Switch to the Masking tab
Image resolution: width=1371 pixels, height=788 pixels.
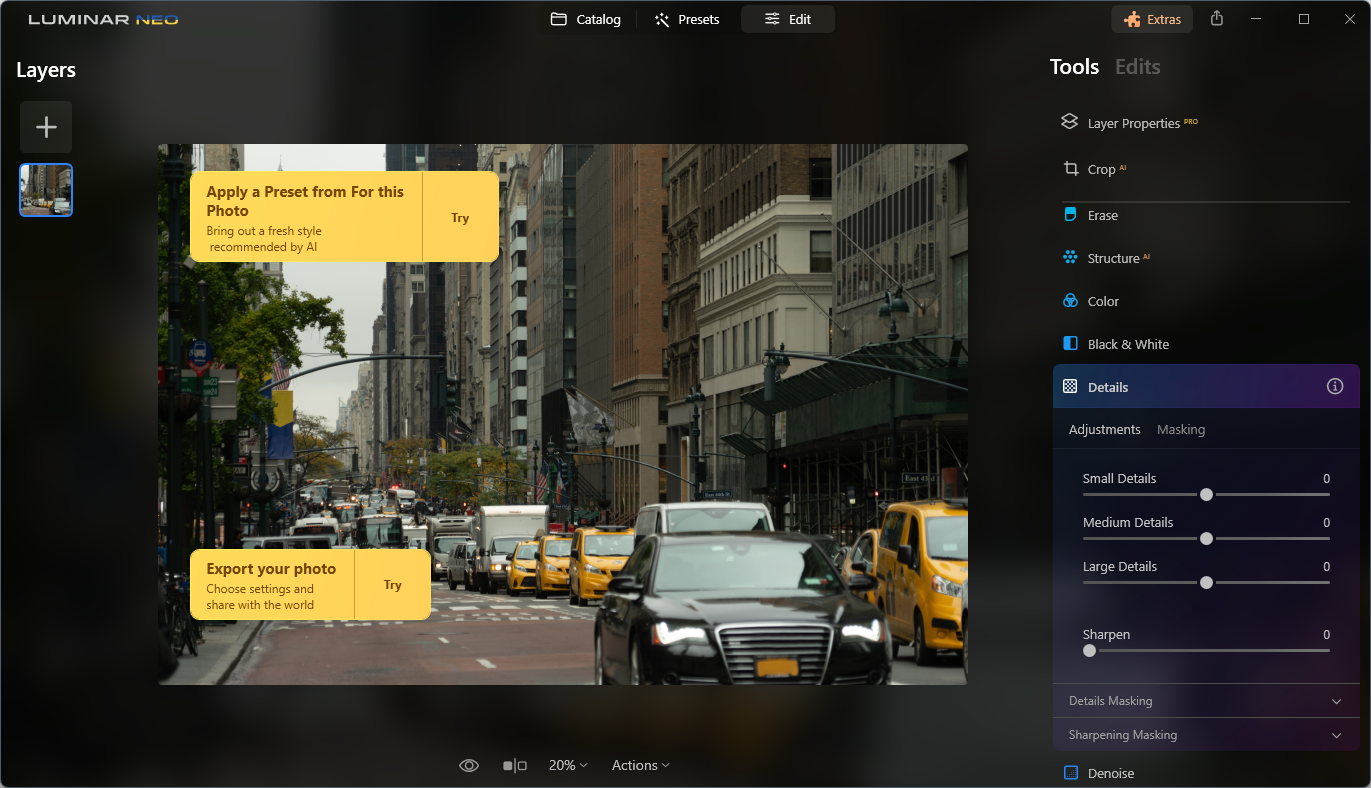(1181, 429)
